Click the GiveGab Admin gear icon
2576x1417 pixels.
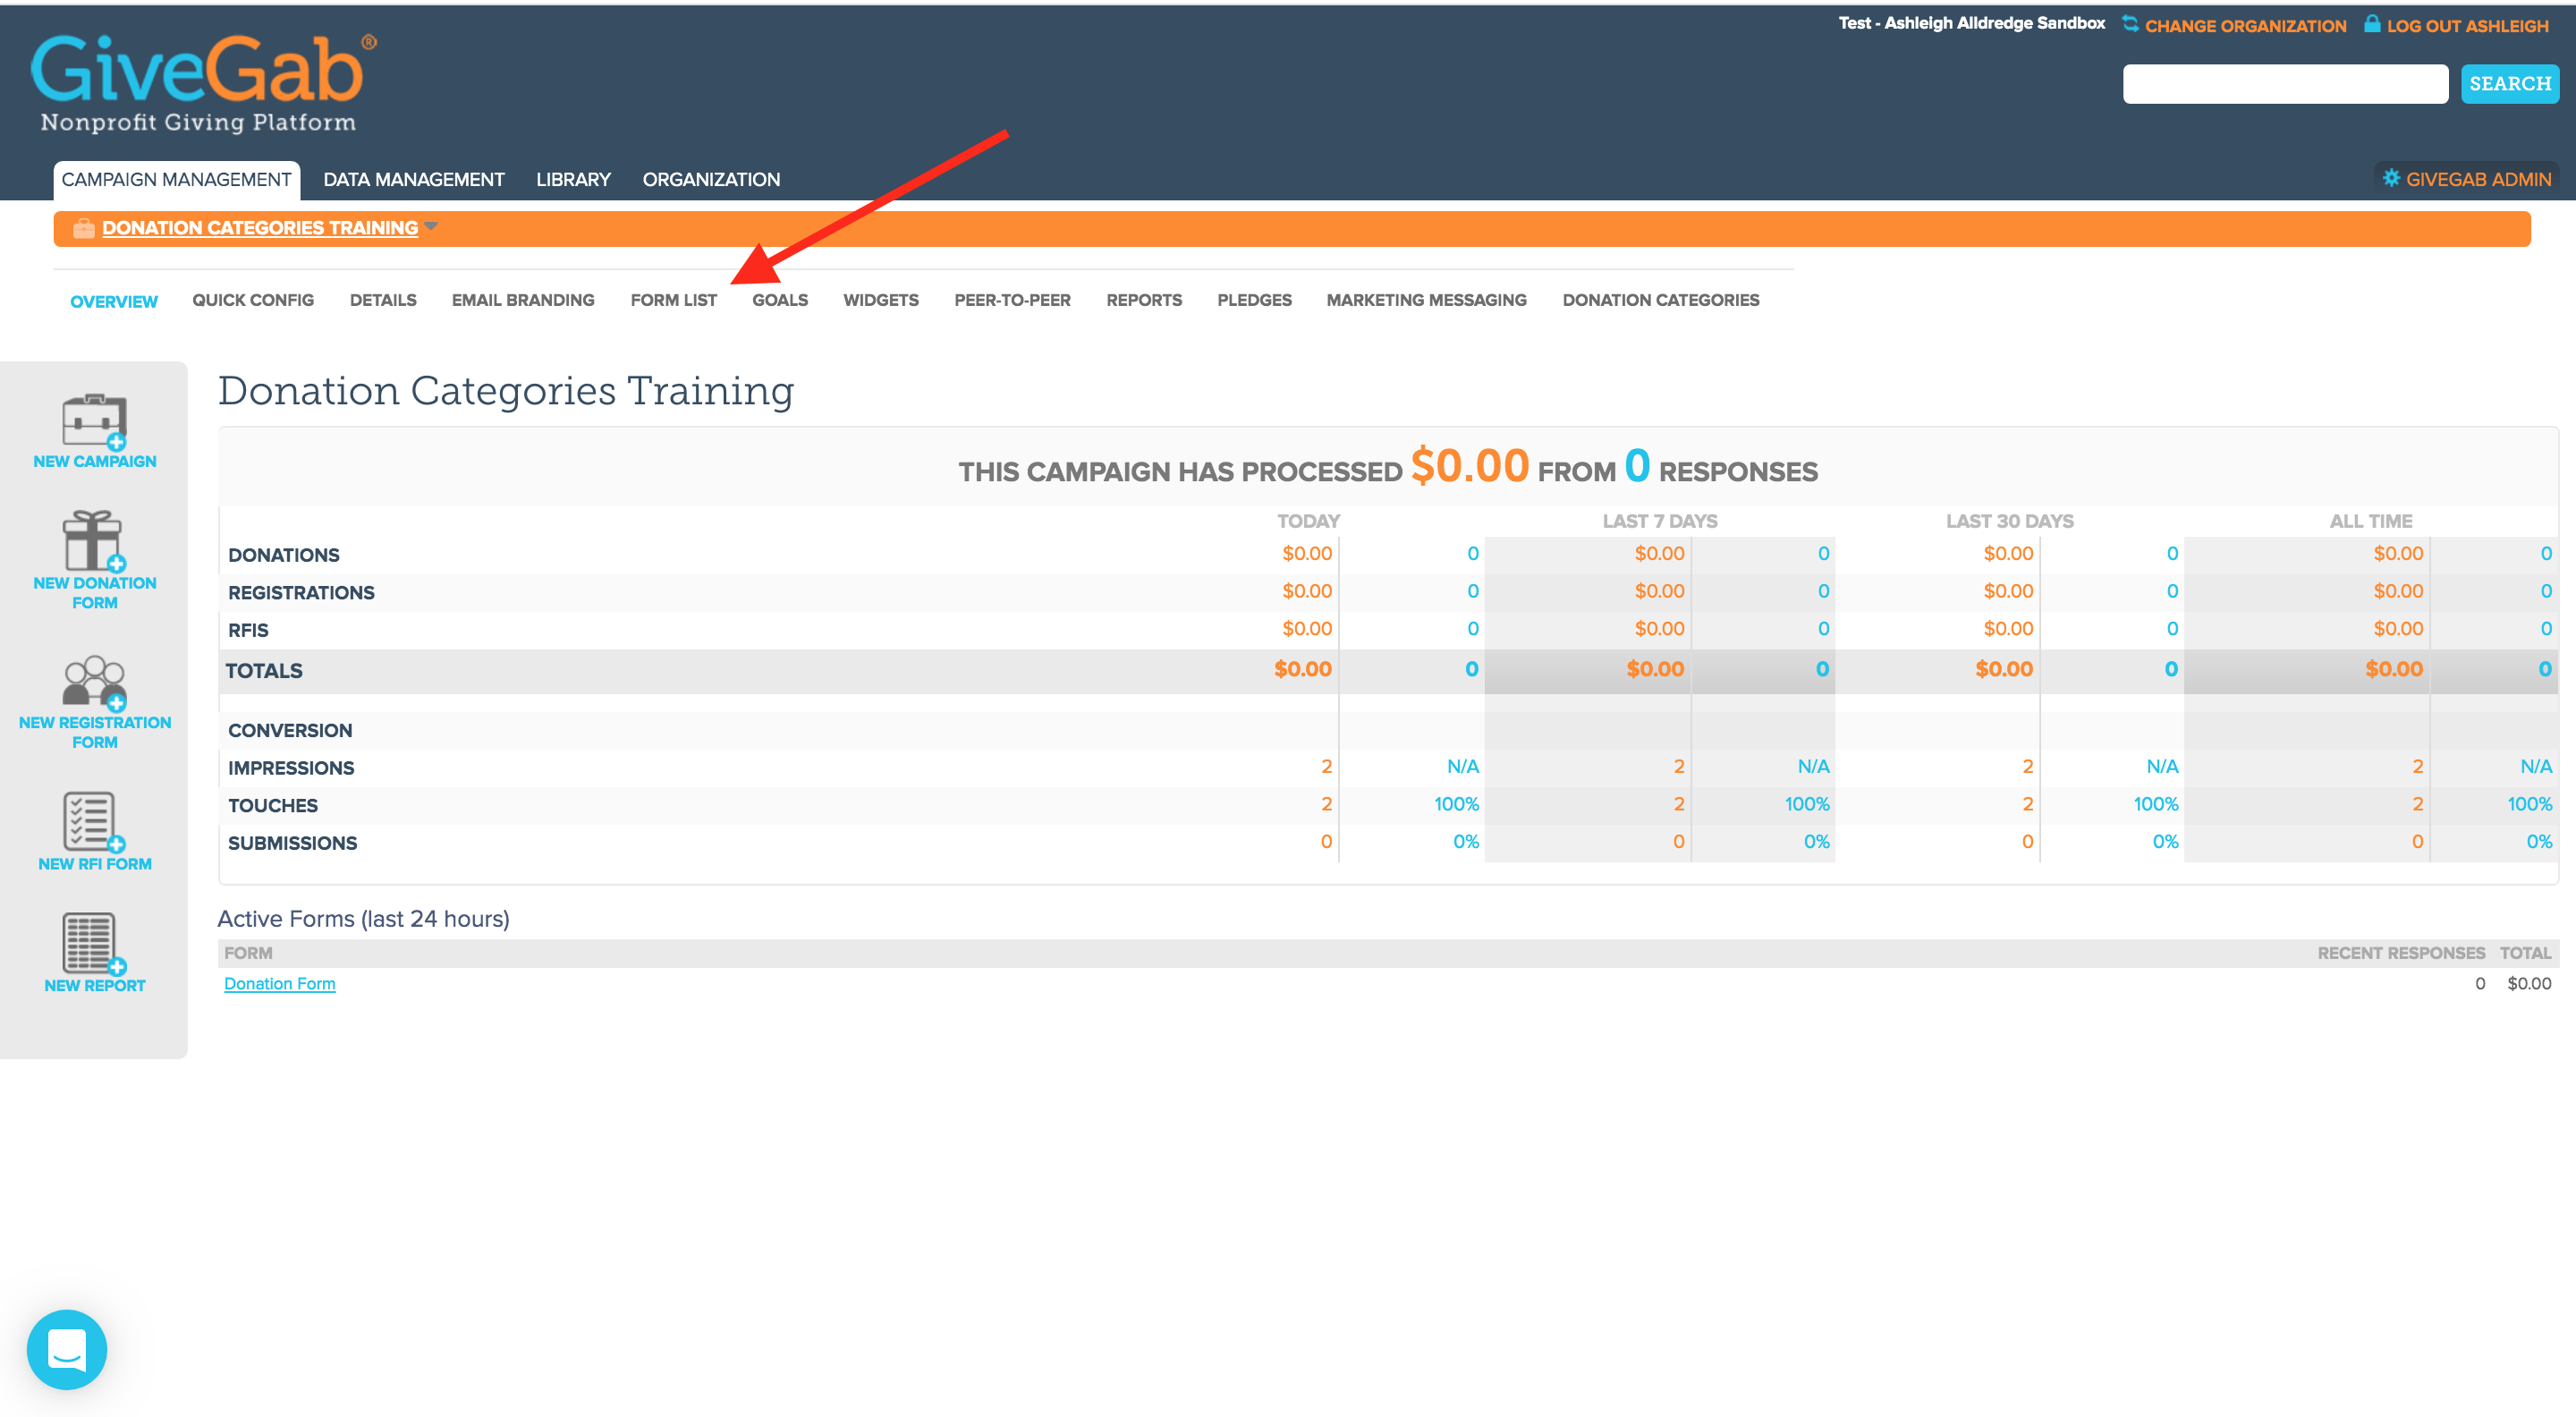[x=2391, y=178]
